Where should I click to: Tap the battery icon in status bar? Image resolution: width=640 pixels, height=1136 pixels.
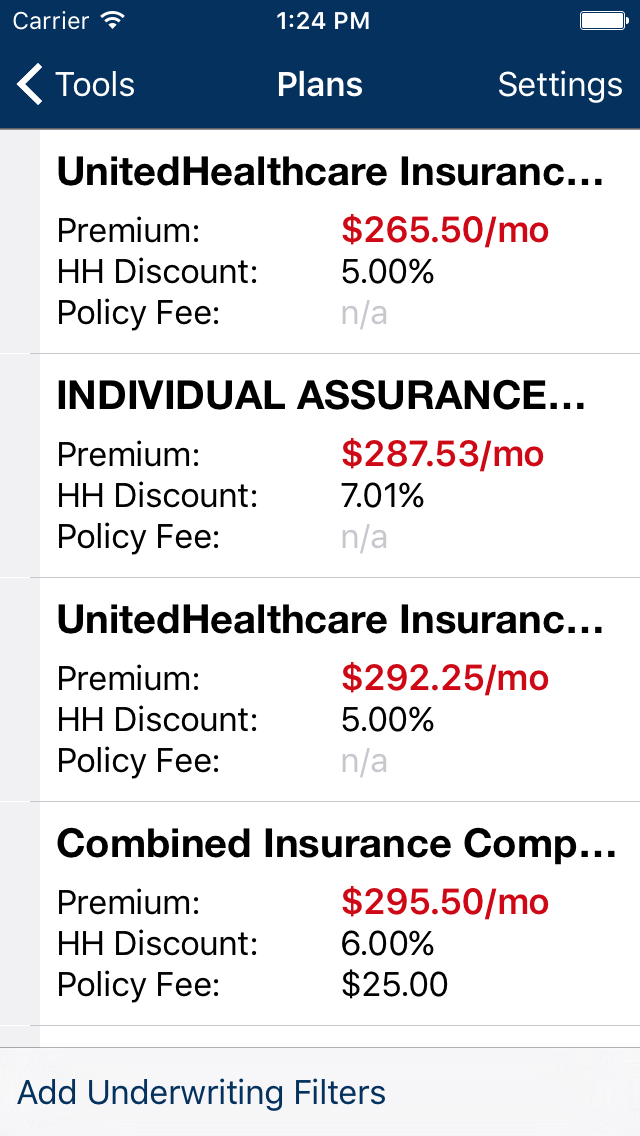(603, 20)
